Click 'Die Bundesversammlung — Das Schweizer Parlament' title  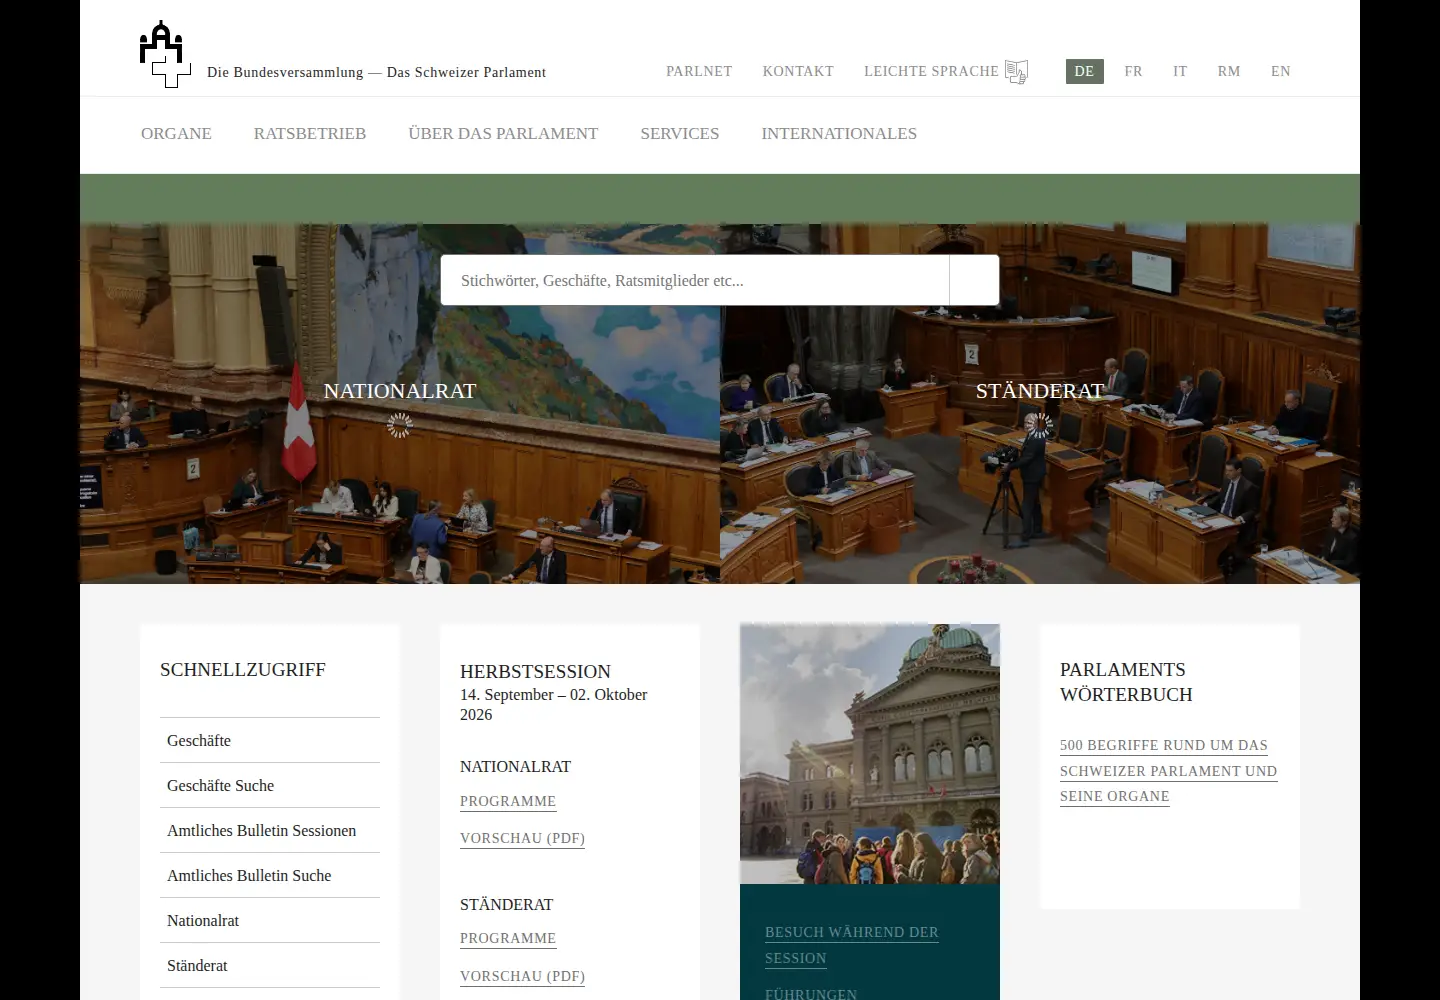point(376,72)
